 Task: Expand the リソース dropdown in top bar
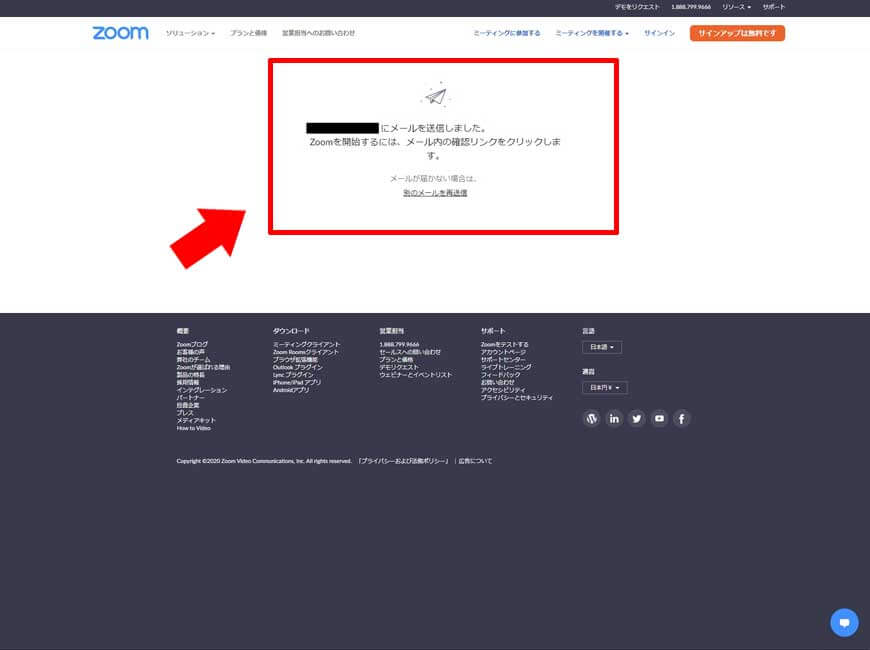736,7
